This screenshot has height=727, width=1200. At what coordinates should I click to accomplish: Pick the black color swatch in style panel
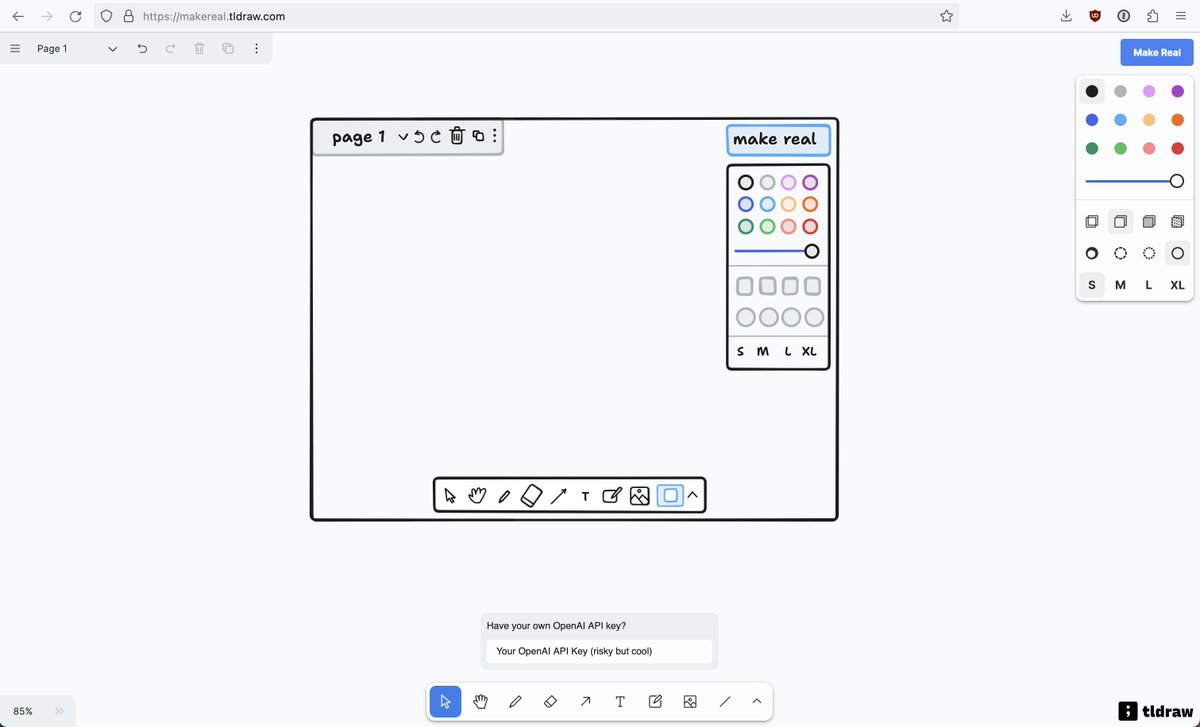[x=1092, y=91]
